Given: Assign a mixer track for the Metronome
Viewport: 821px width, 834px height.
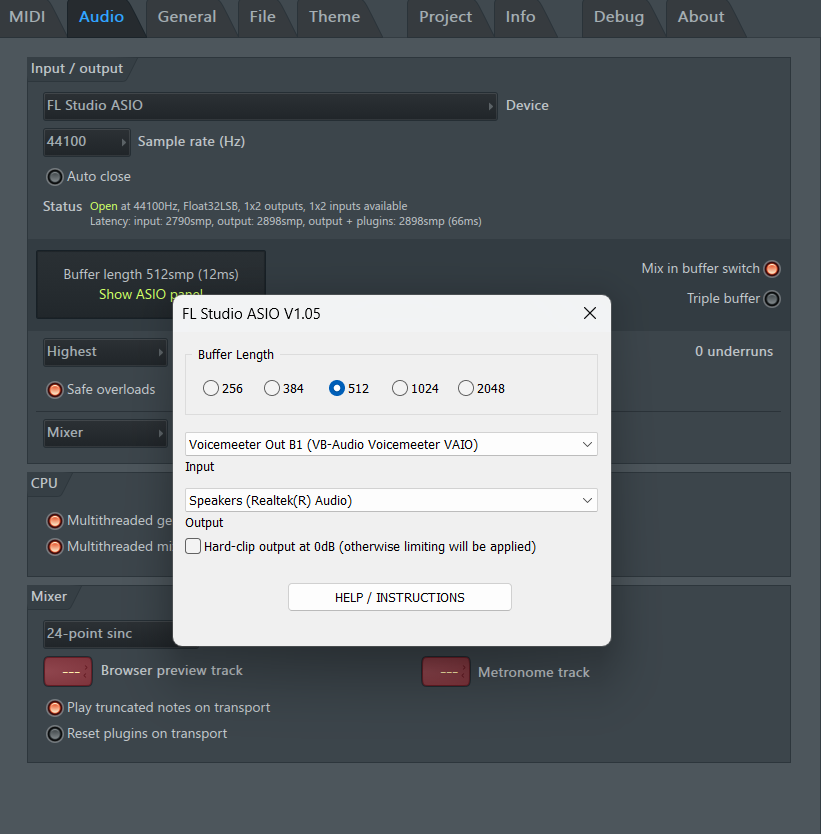Looking at the screenshot, I should 445,672.
